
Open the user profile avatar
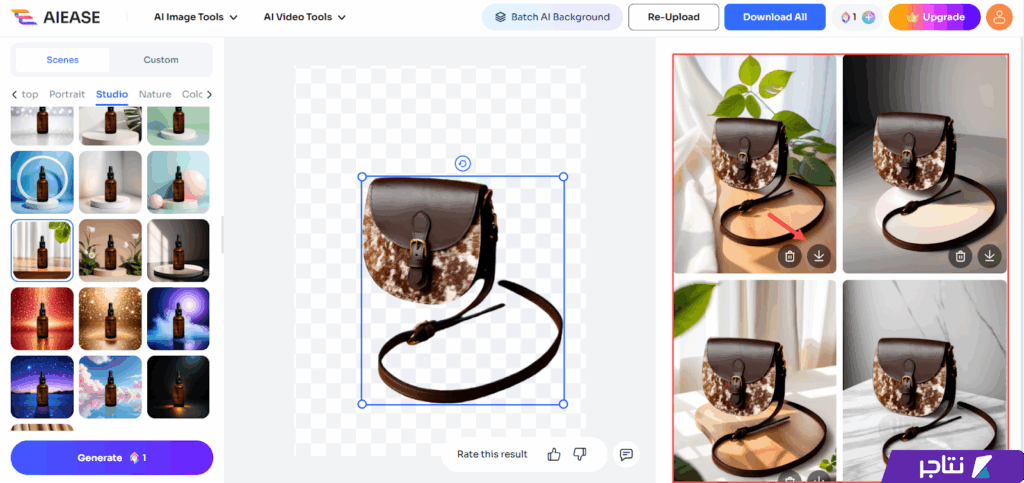(x=998, y=17)
